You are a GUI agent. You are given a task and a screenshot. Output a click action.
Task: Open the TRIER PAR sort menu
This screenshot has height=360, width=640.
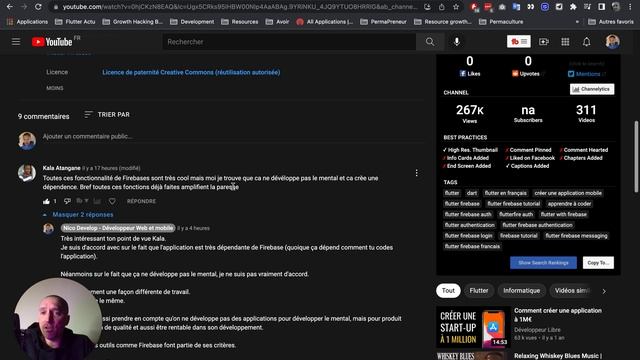(107, 115)
